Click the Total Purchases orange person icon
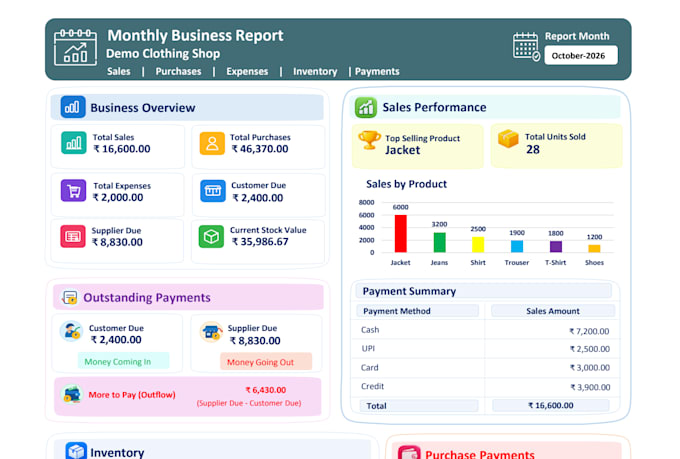 pos(212,143)
